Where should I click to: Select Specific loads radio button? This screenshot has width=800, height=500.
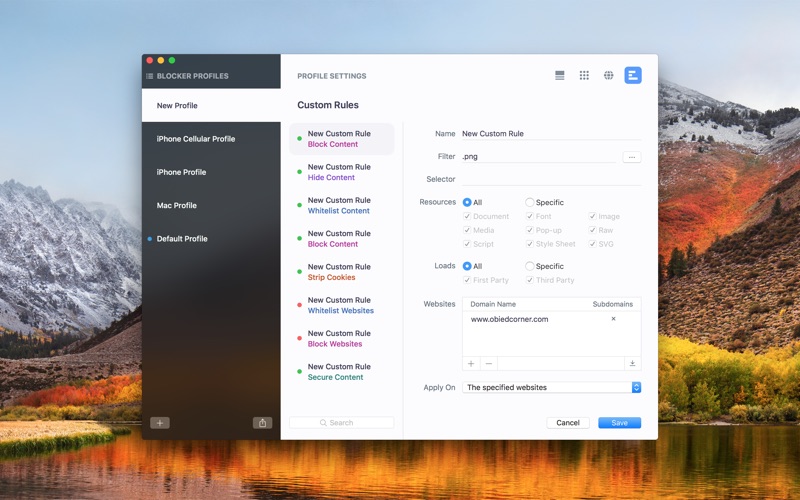coord(530,266)
